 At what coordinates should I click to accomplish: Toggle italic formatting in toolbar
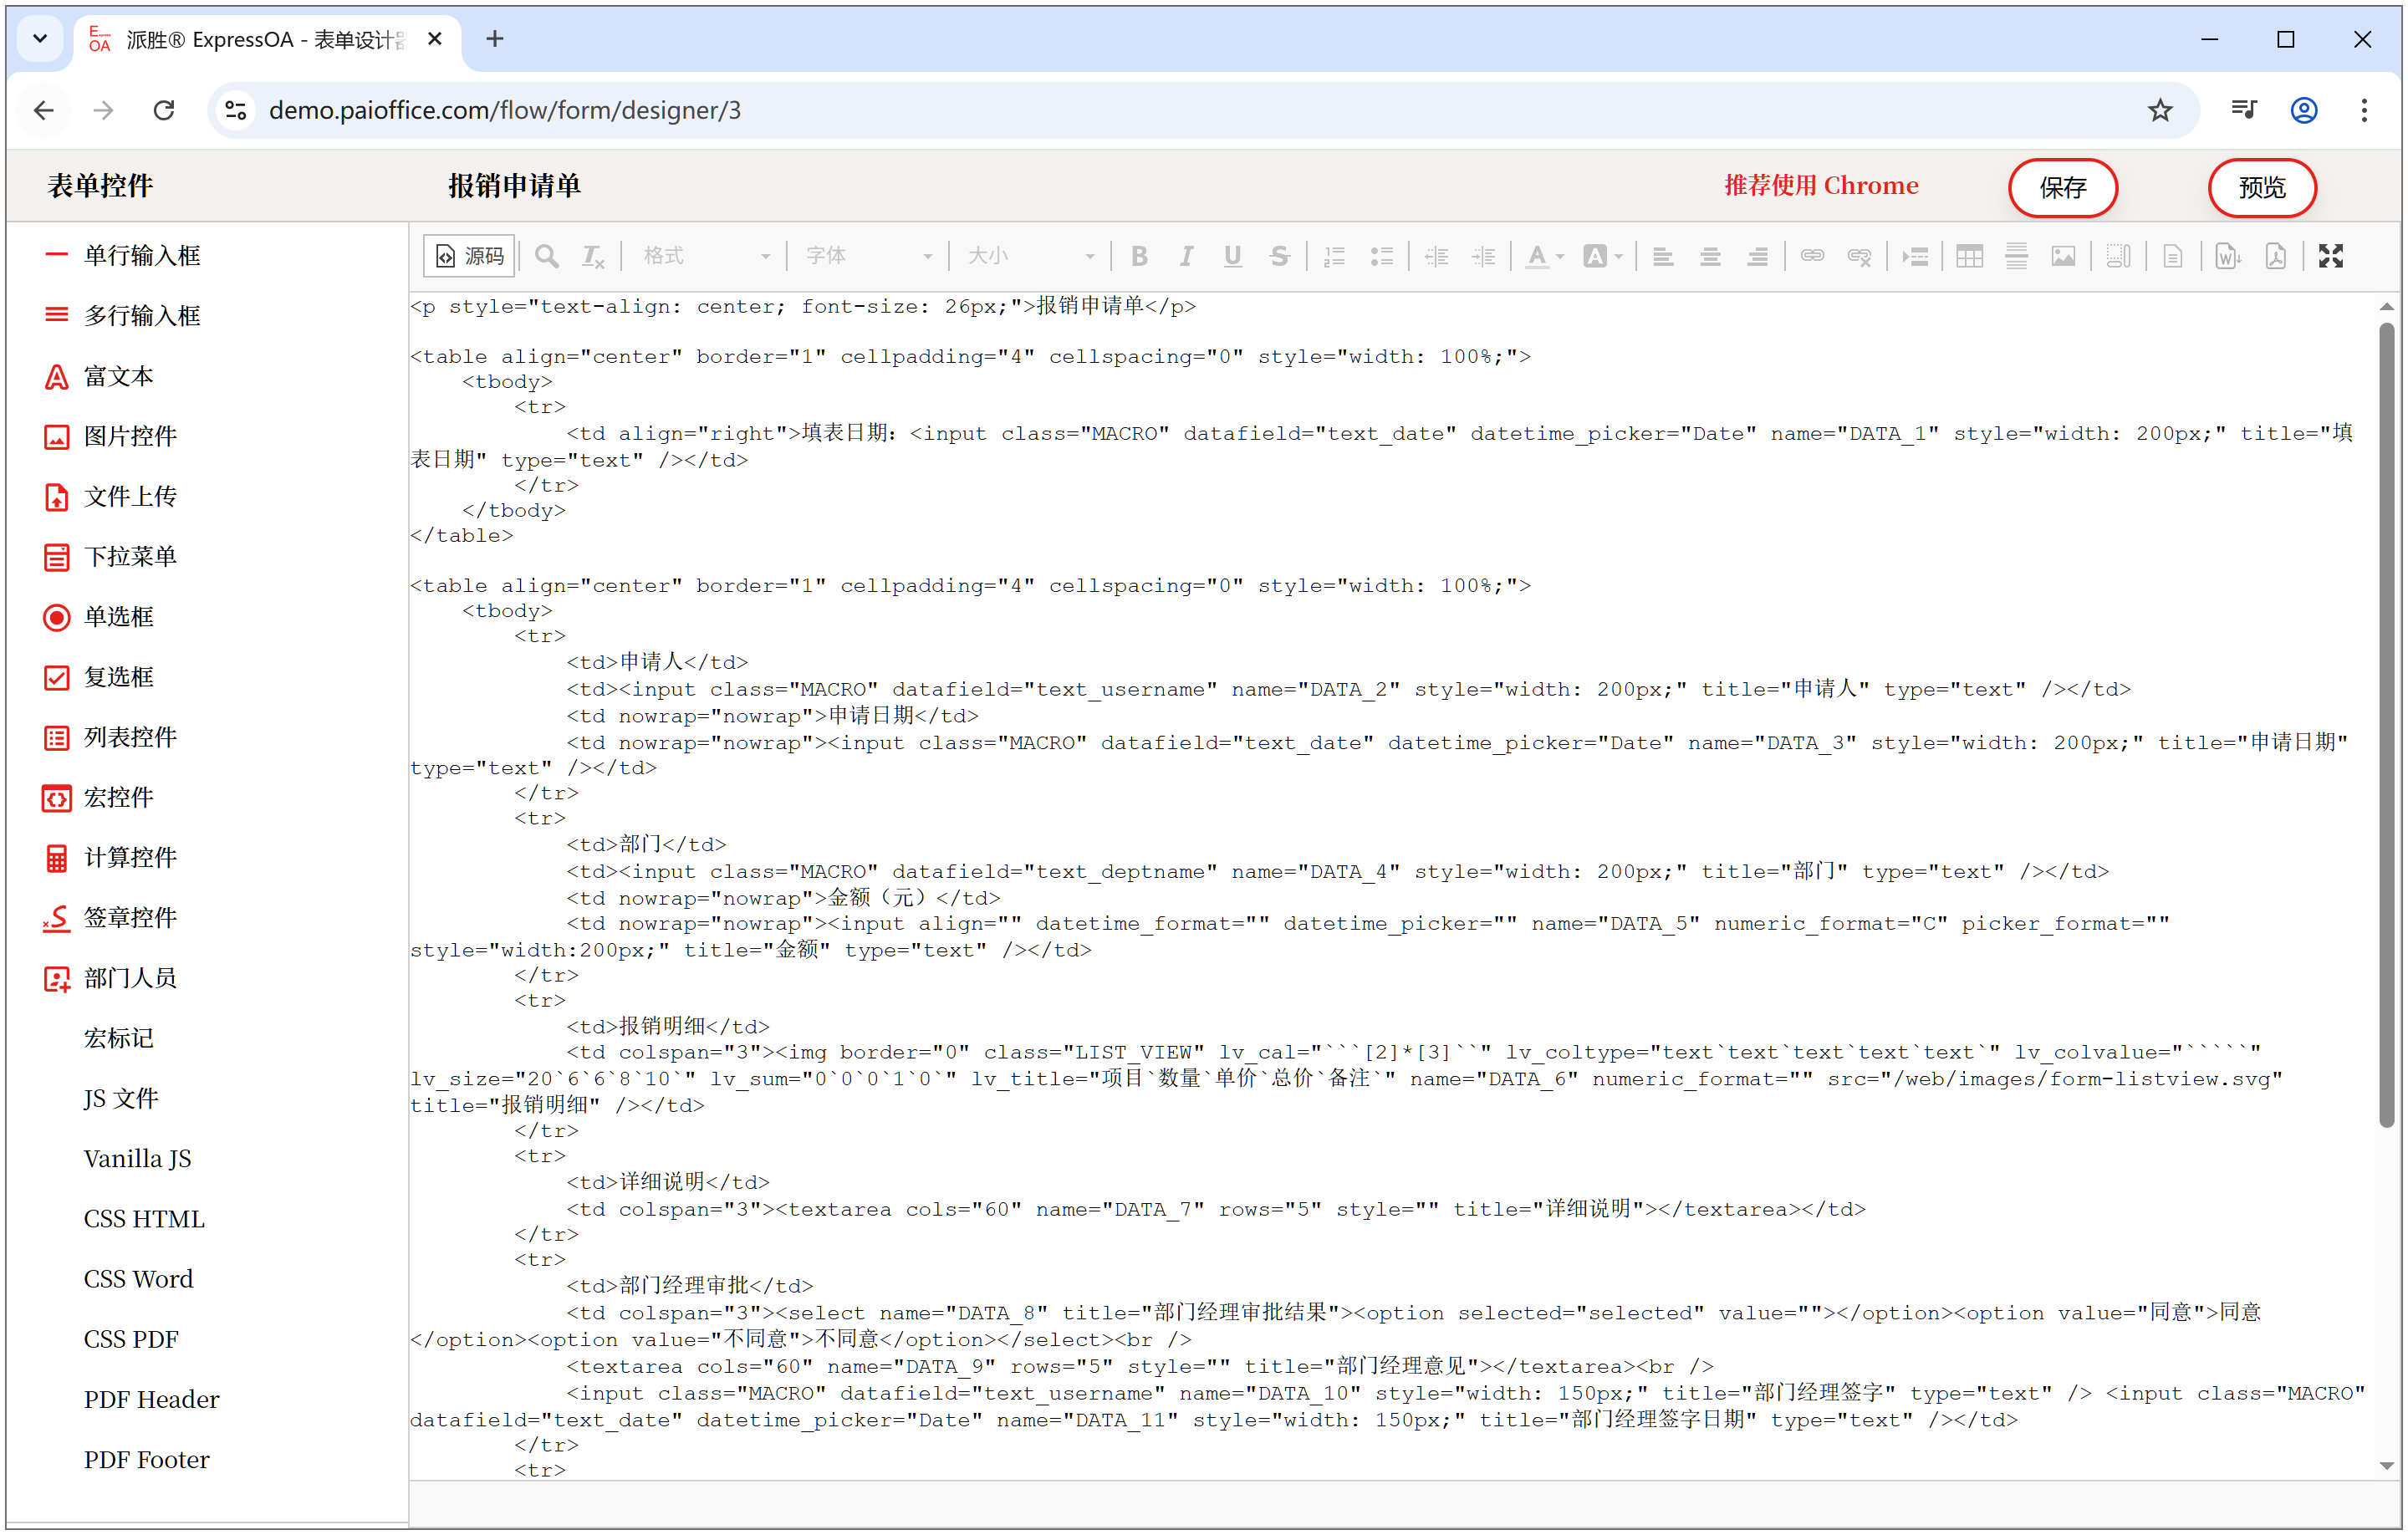point(1185,256)
